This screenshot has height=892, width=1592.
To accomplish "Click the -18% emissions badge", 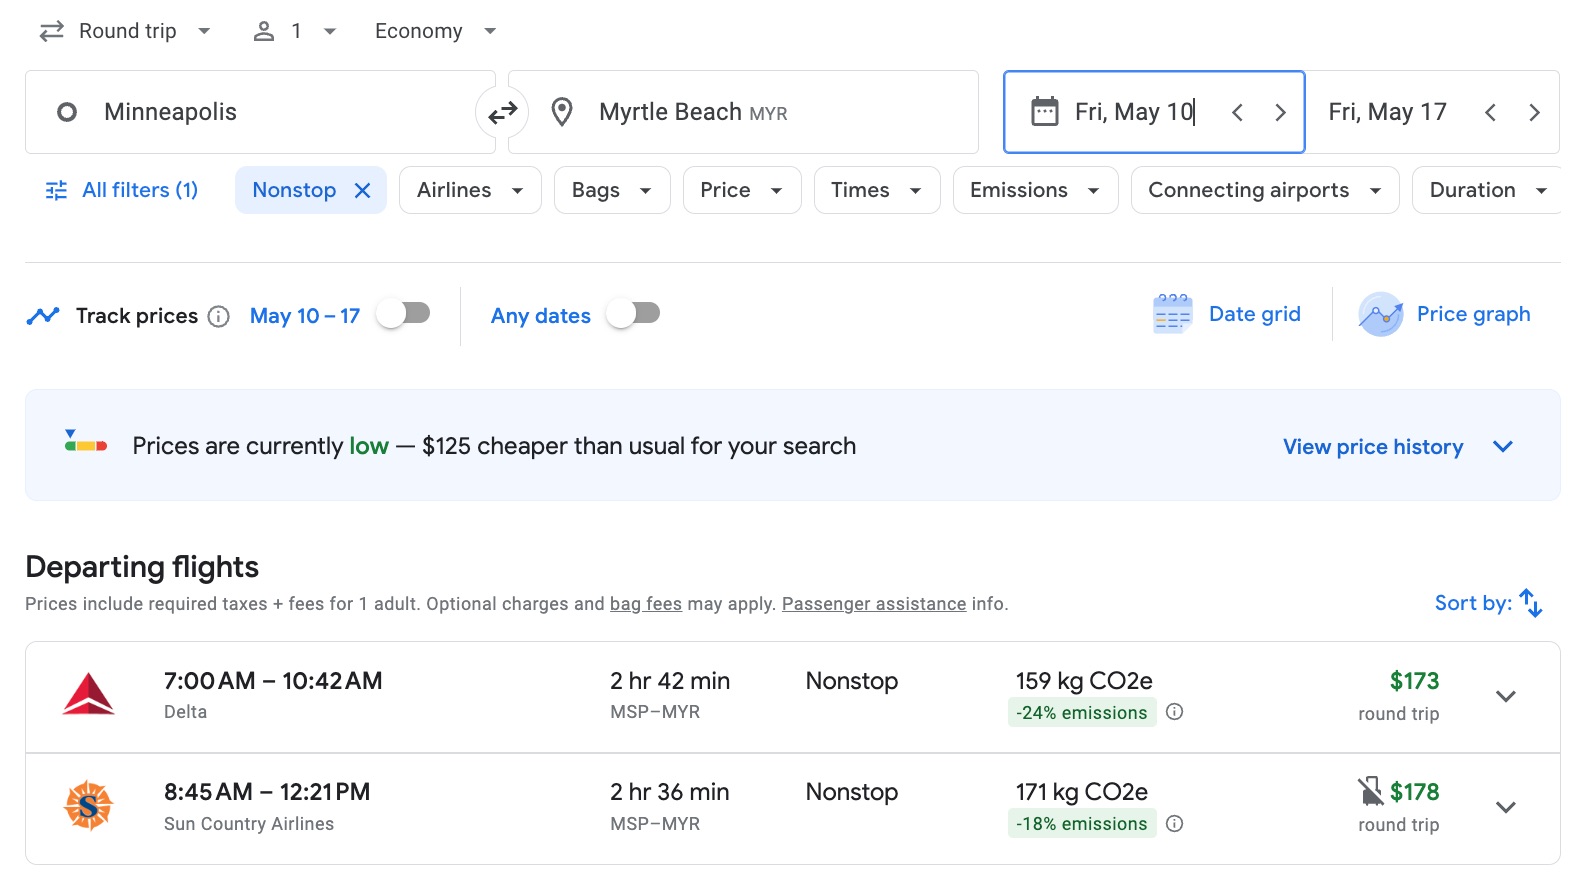I will (x=1082, y=824).
